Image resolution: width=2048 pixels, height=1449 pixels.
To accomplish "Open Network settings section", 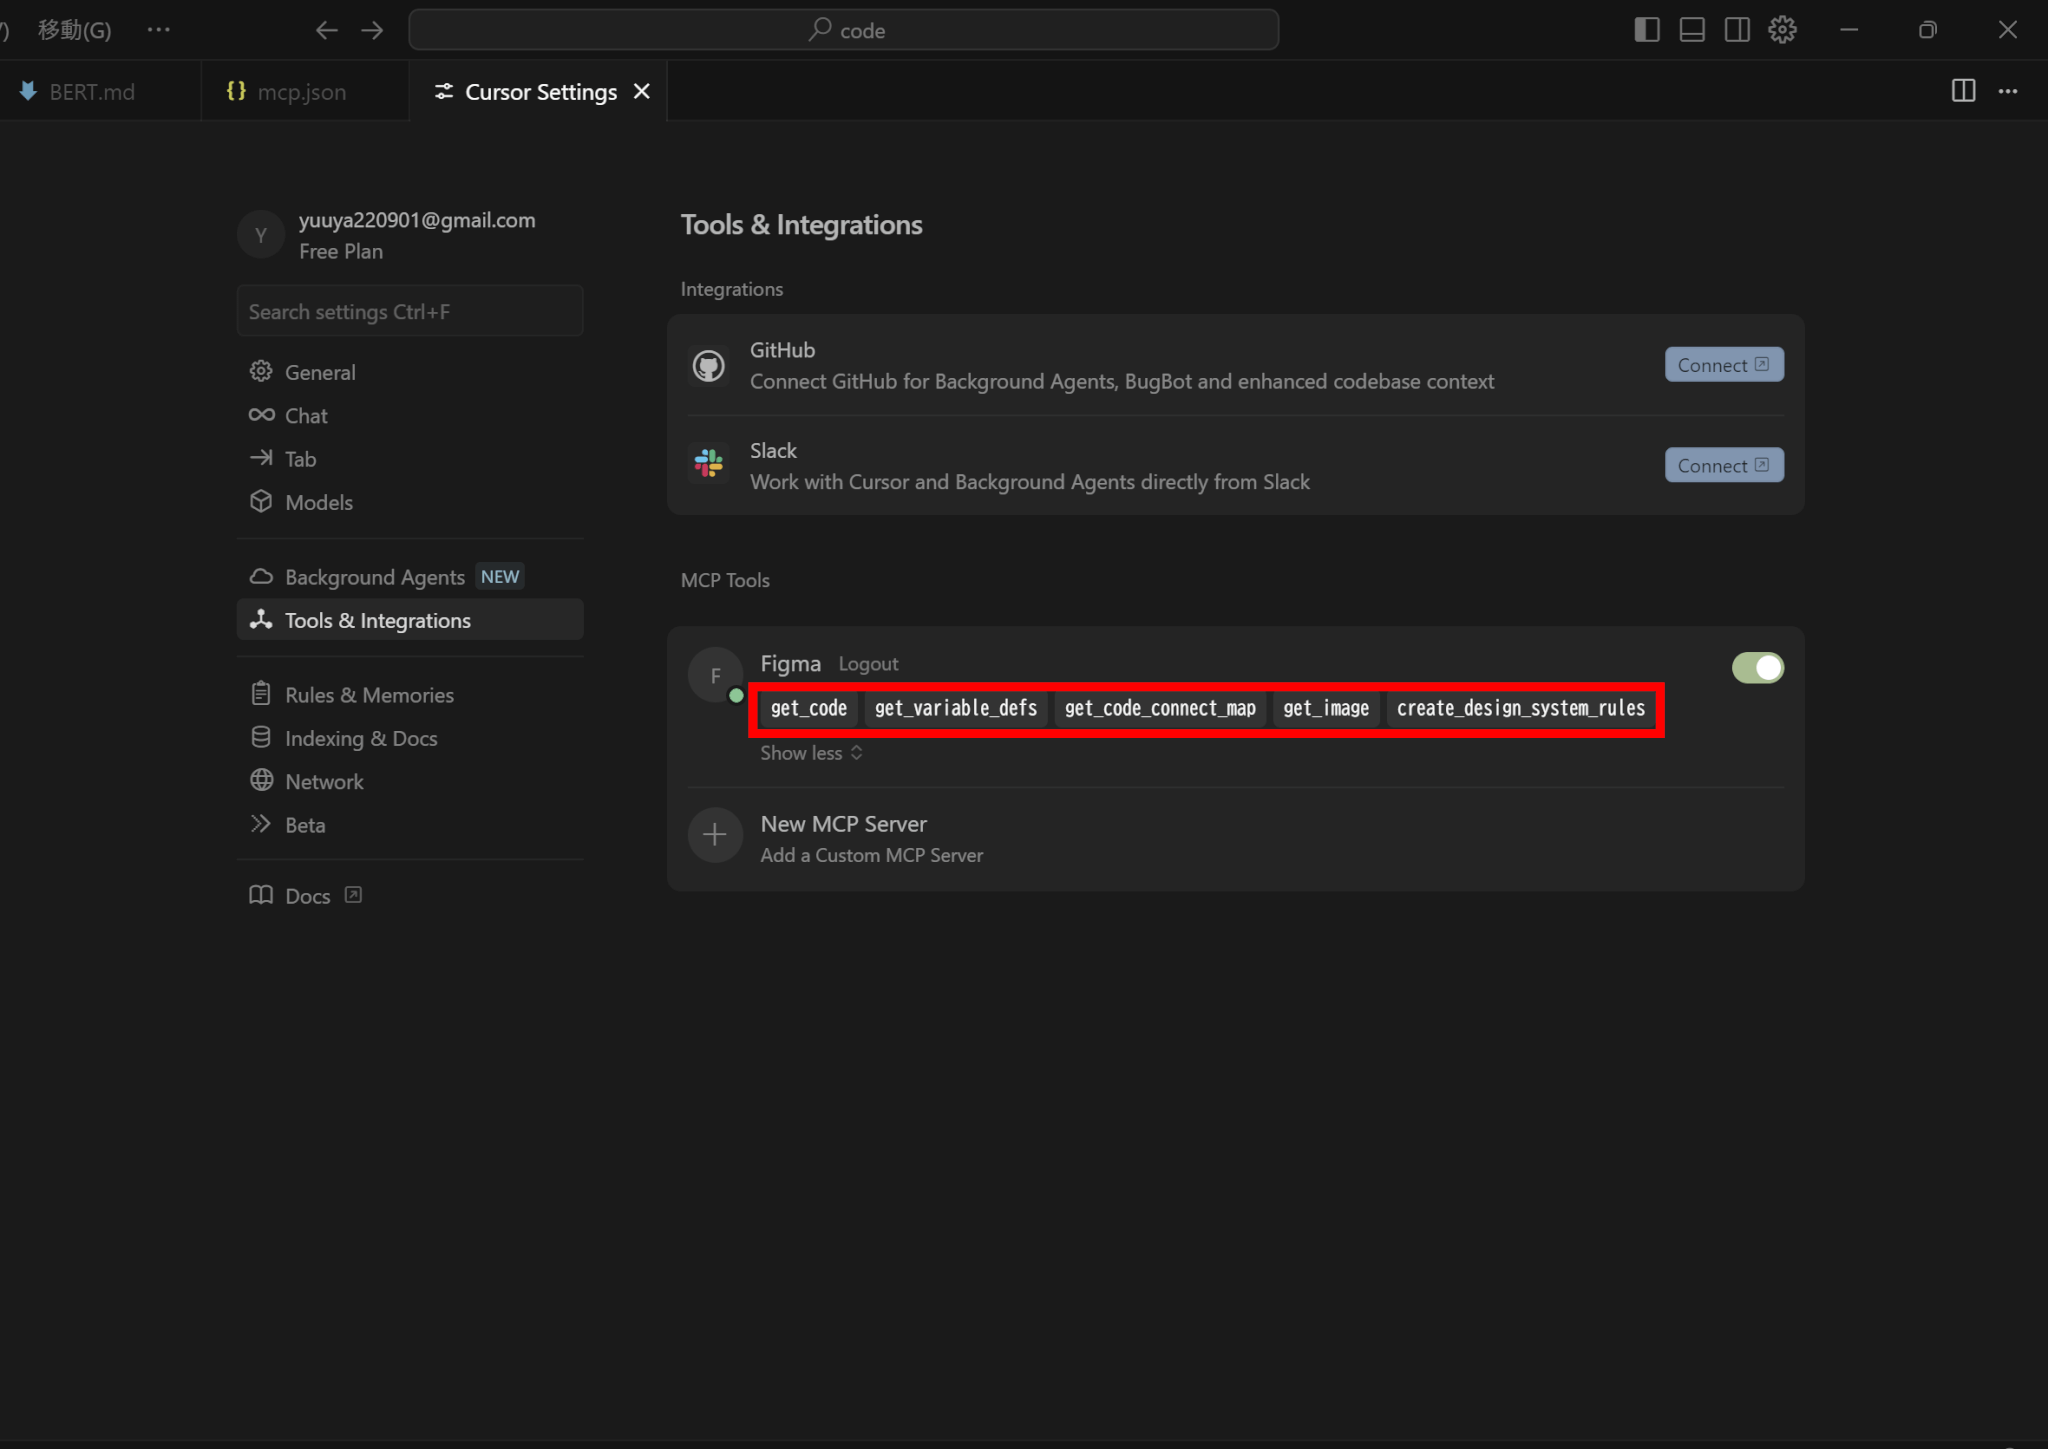I will click(410, 781).
